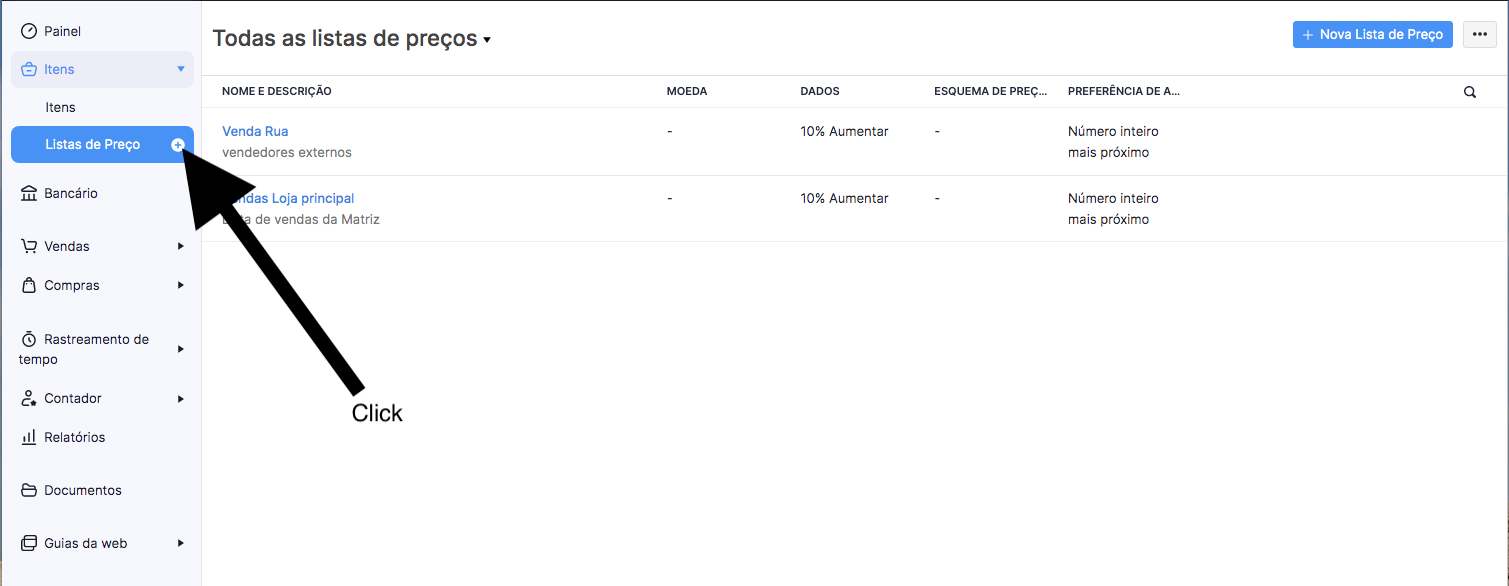Click the Vendas shopping cart icon
Screen dimensions: 1509x586
coord(29,246)
